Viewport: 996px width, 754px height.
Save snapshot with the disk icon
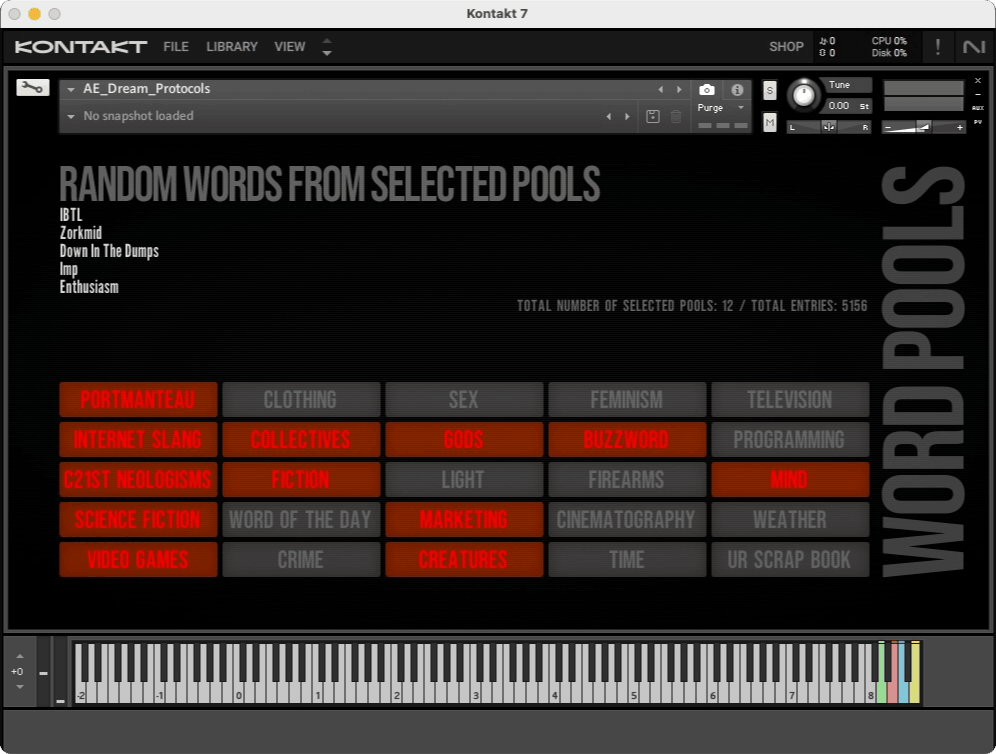point(652,116)
